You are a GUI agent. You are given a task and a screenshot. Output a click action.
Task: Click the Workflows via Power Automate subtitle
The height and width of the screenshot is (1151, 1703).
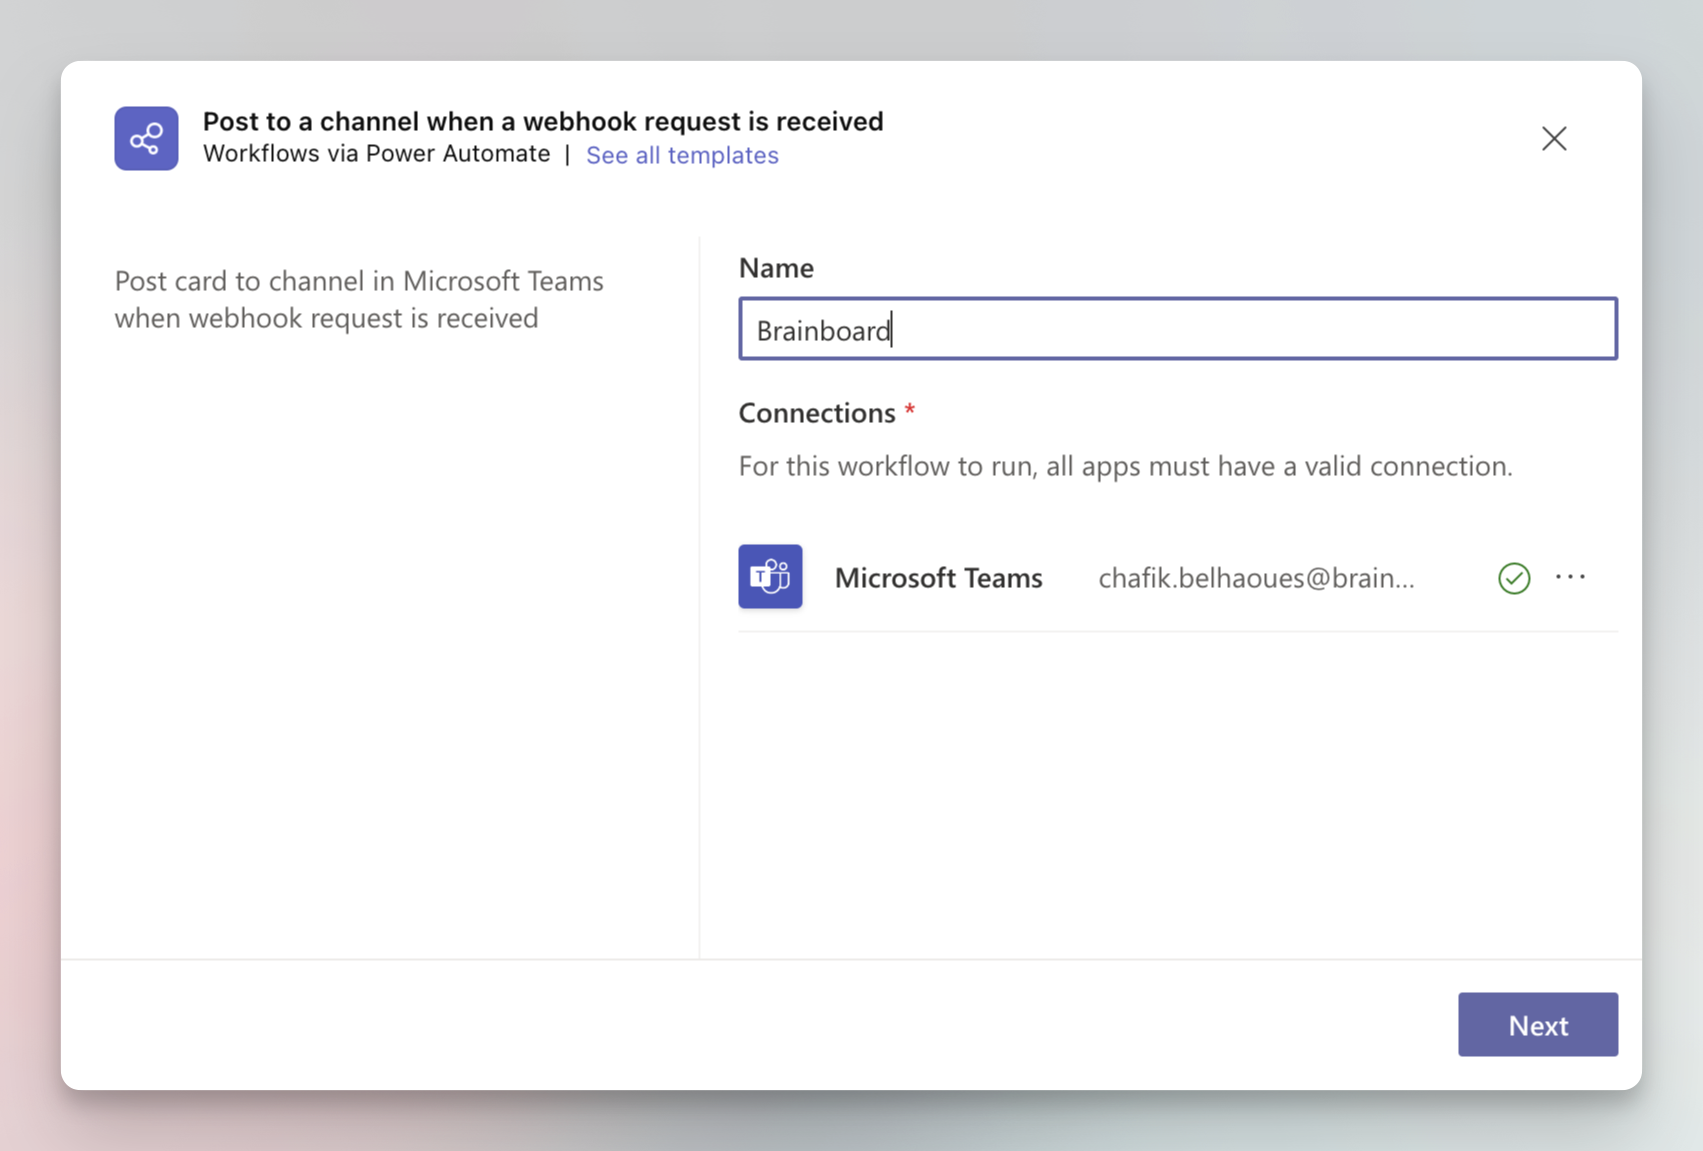click(x=376, y=154)
